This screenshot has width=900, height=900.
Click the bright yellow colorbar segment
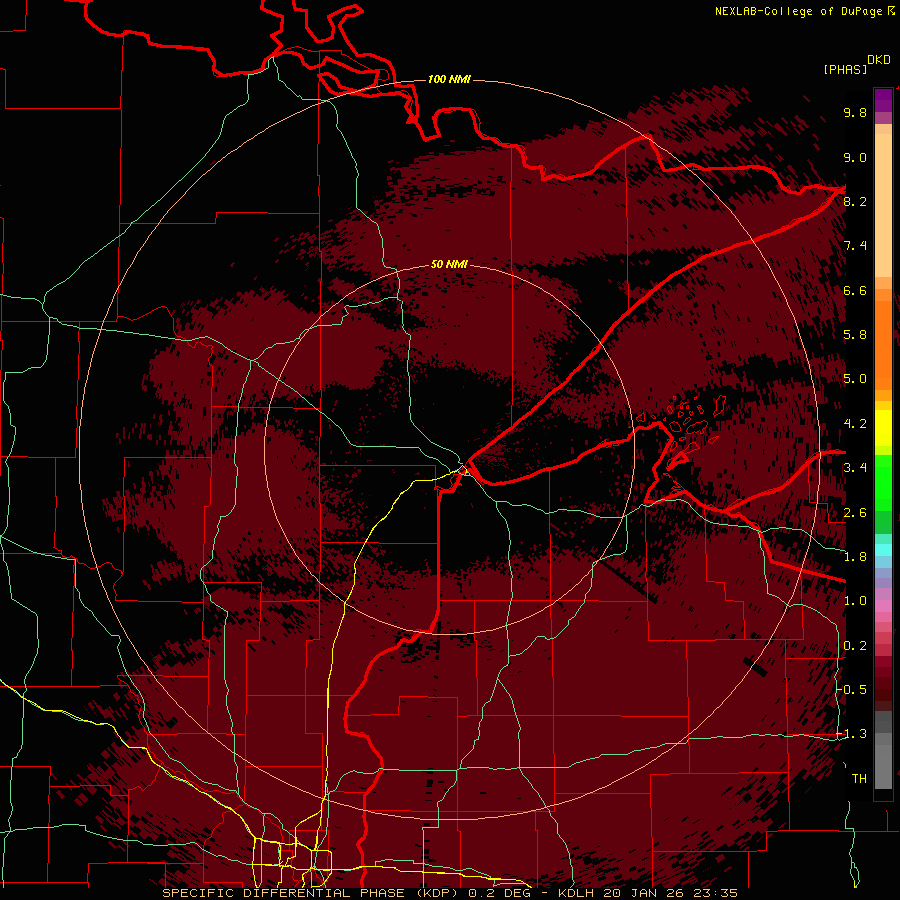tap(883, 428)
